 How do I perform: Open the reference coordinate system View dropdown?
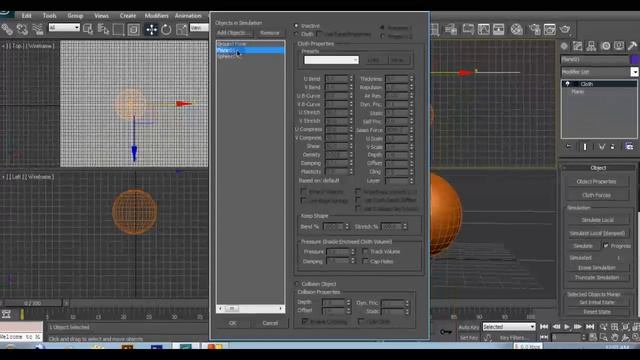click(x=199, y=28)
